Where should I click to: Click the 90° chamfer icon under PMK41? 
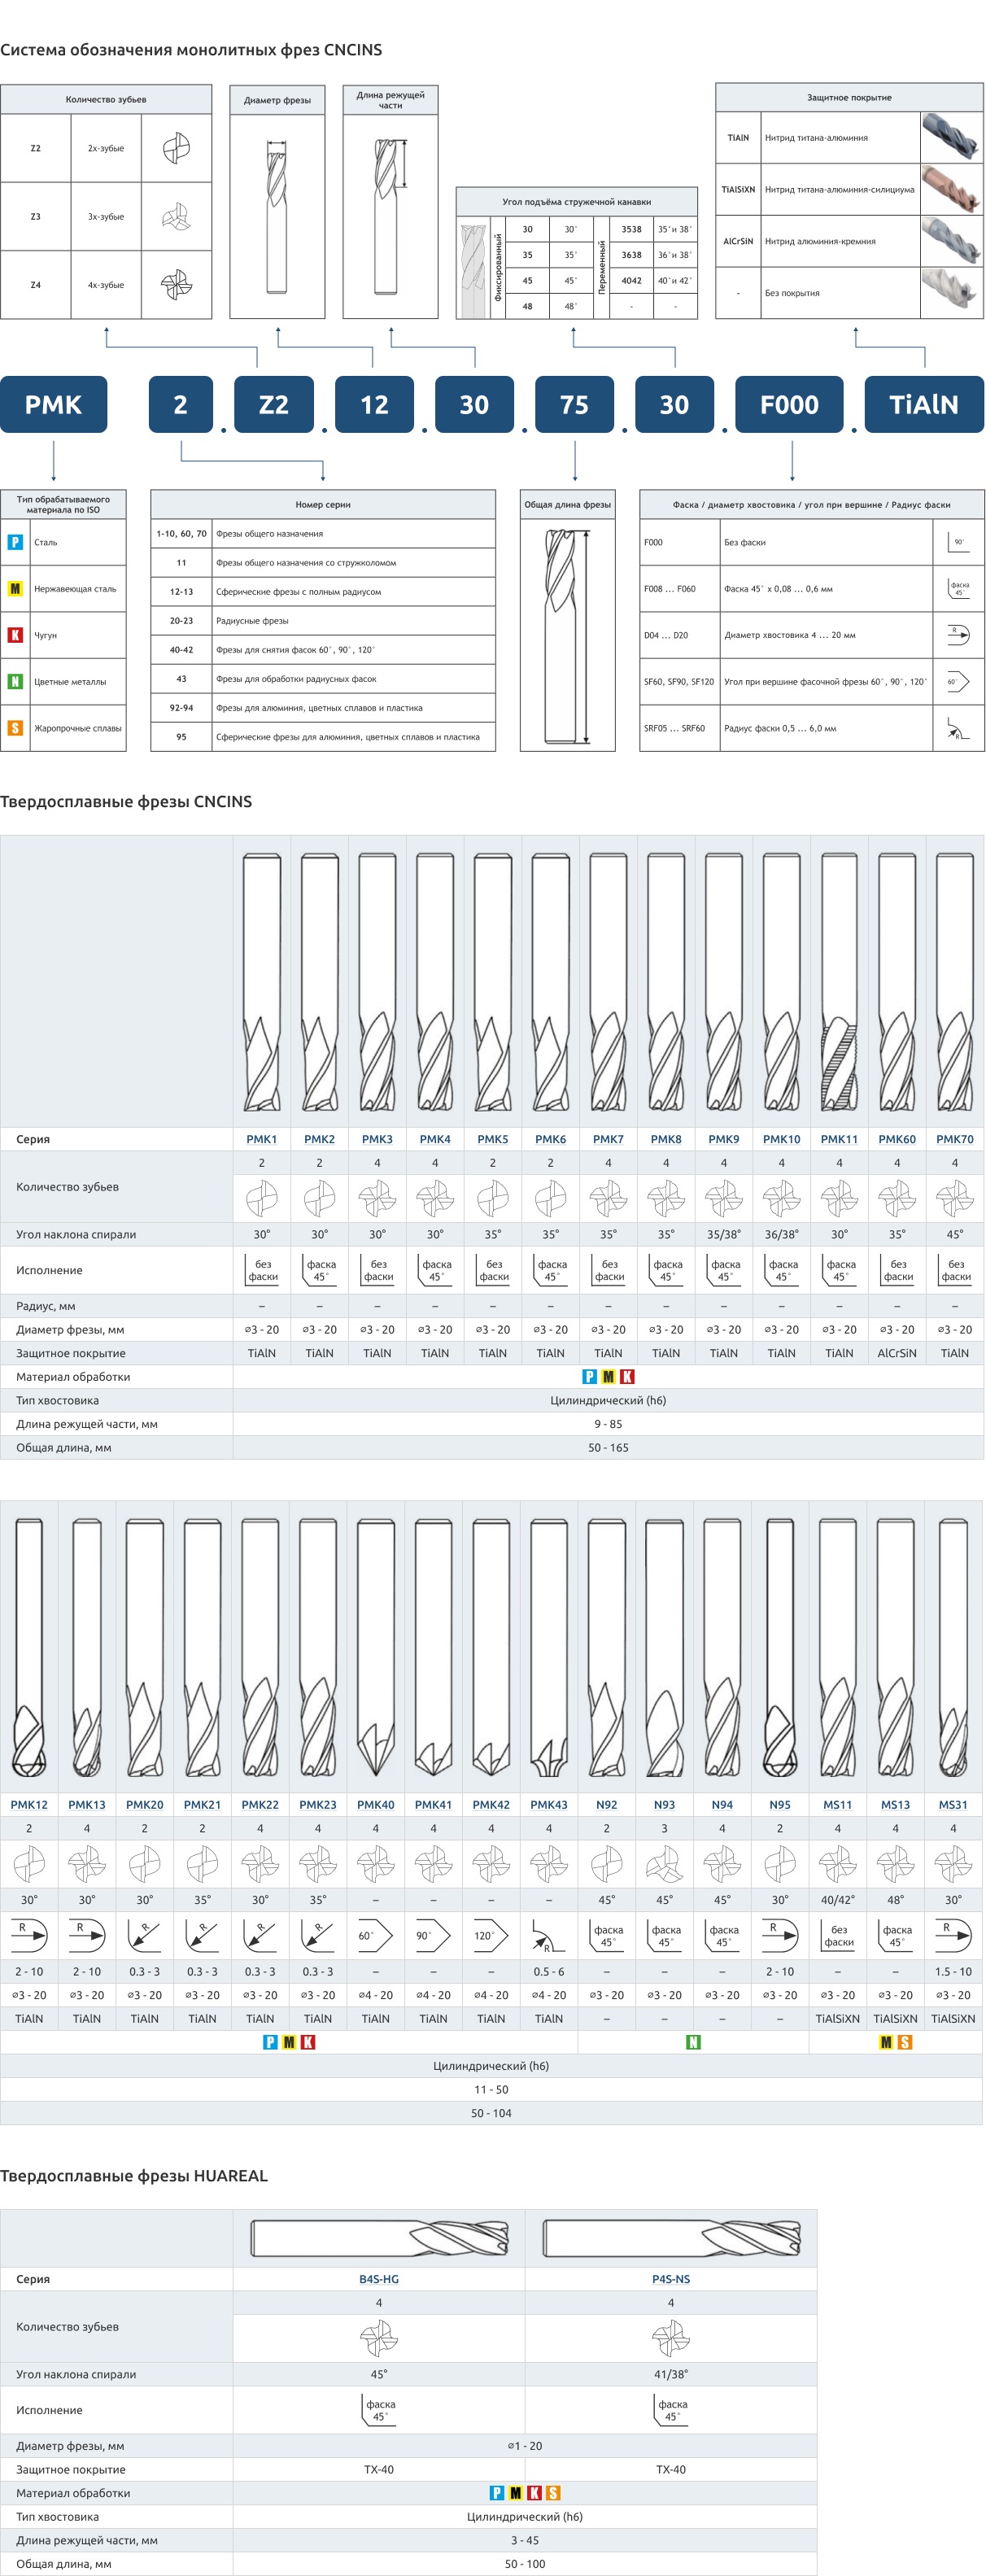(433, 1935)
